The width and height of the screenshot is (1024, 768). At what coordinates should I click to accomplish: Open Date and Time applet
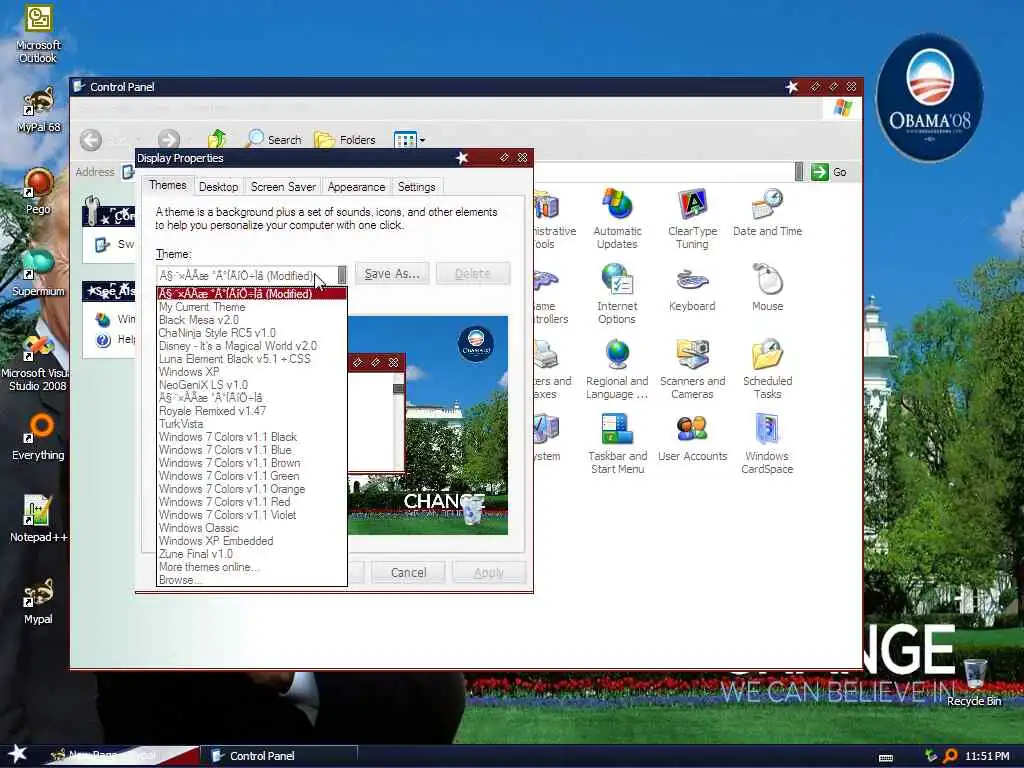[x=767, y=213]
